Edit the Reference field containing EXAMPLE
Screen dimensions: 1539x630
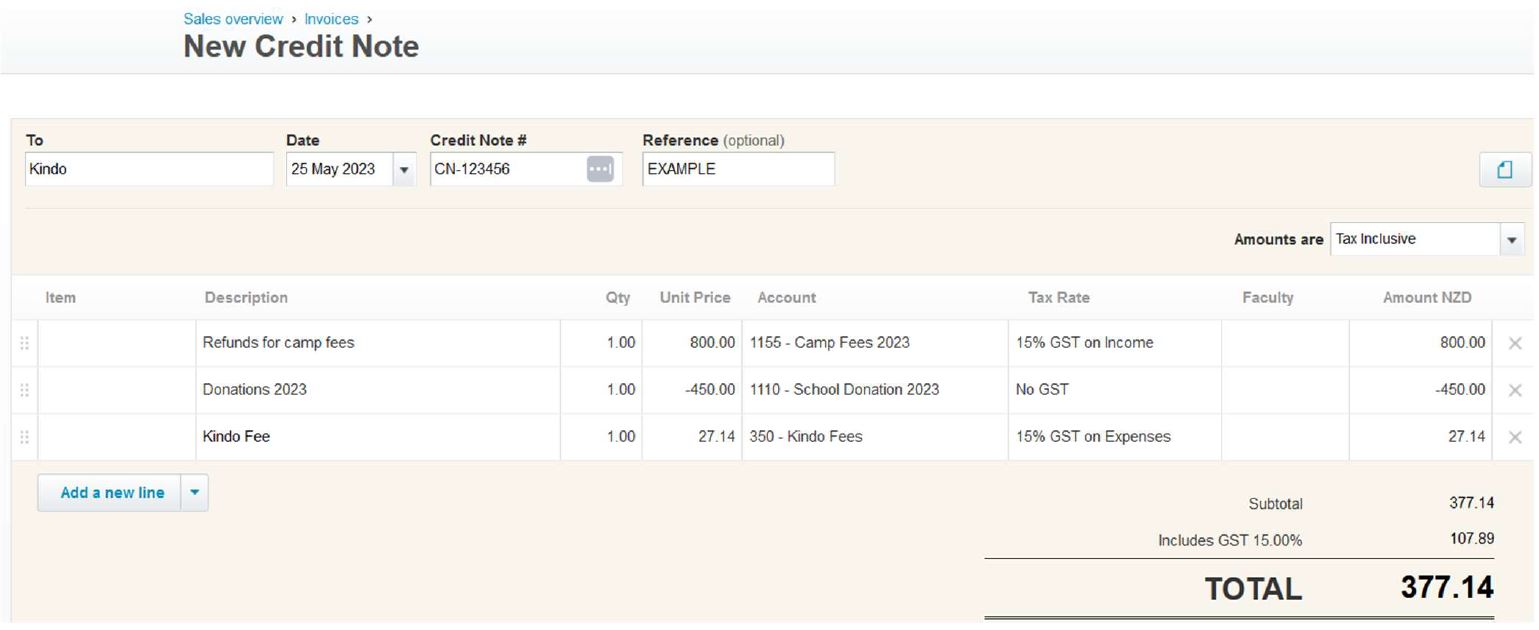[x=737, y=170]
